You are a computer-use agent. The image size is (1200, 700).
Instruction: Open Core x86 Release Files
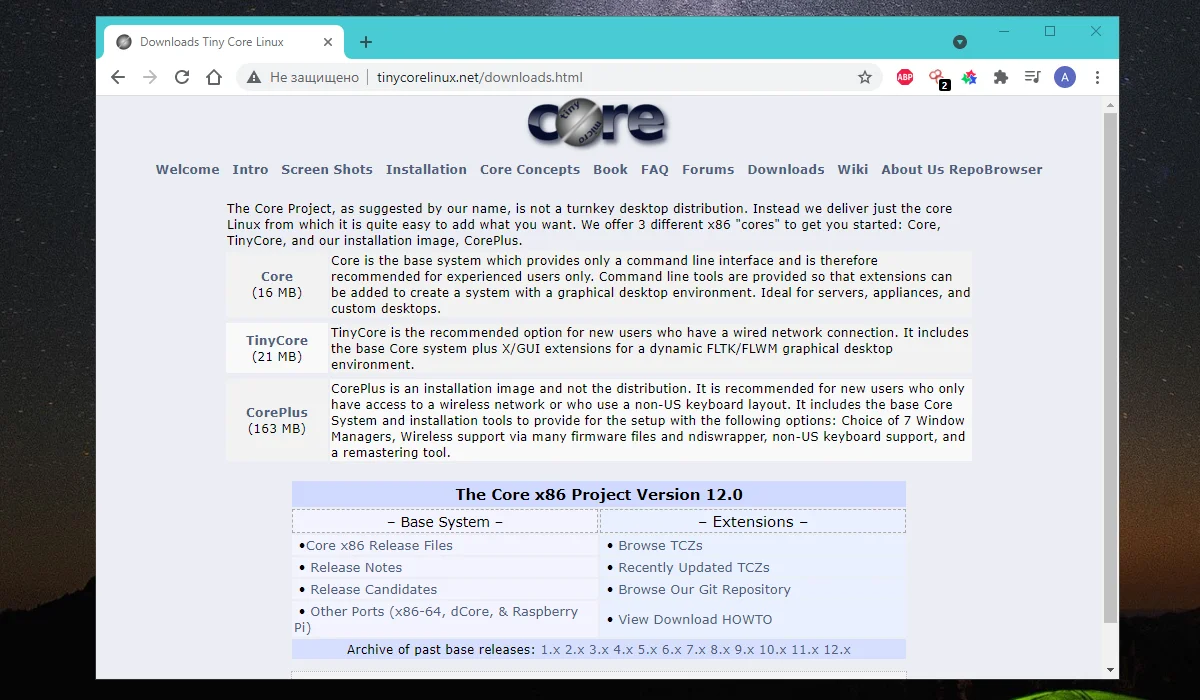pyautogui.click(x=379, y=546)
